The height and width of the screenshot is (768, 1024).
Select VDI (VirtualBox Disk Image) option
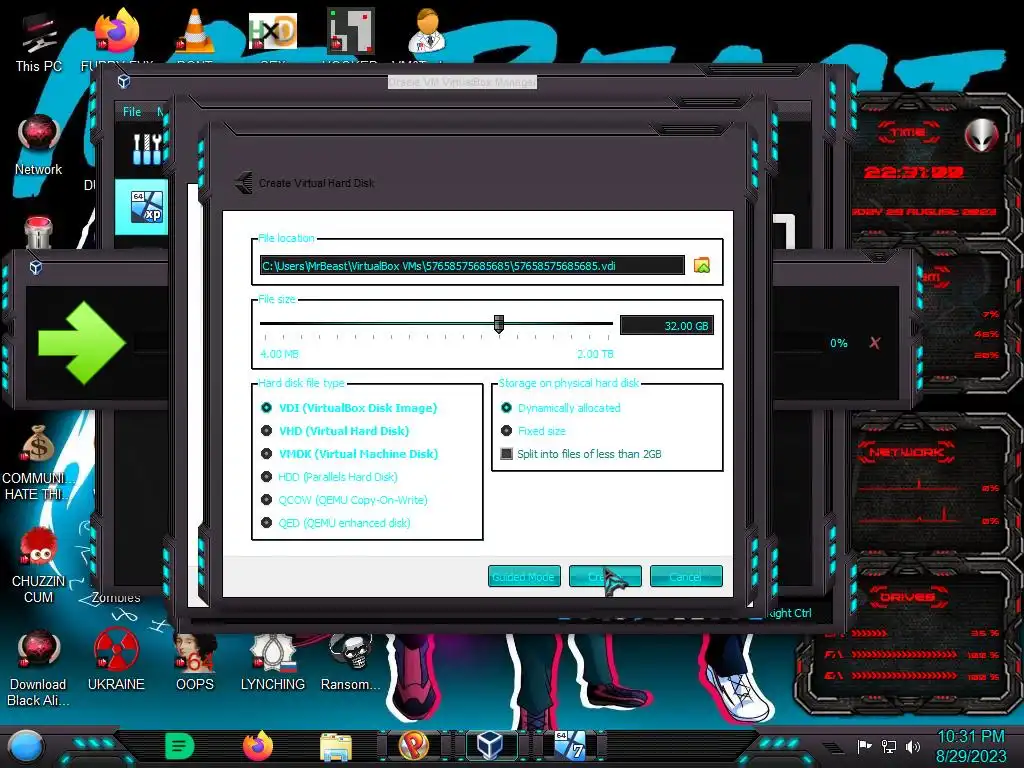(349, 408)
